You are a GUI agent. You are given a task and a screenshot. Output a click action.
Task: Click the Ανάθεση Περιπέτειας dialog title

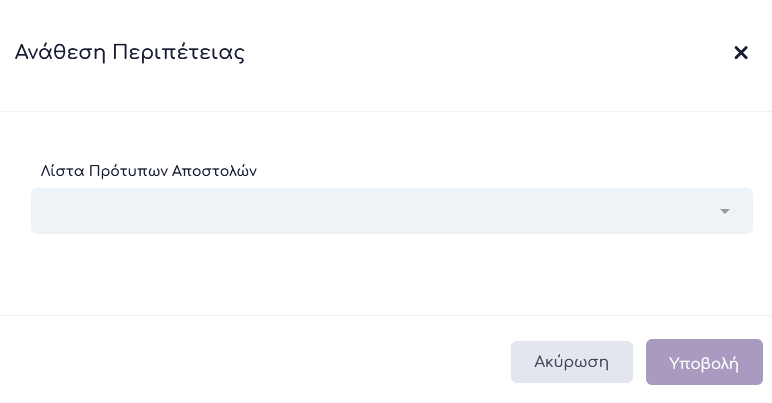coord(130,52)
